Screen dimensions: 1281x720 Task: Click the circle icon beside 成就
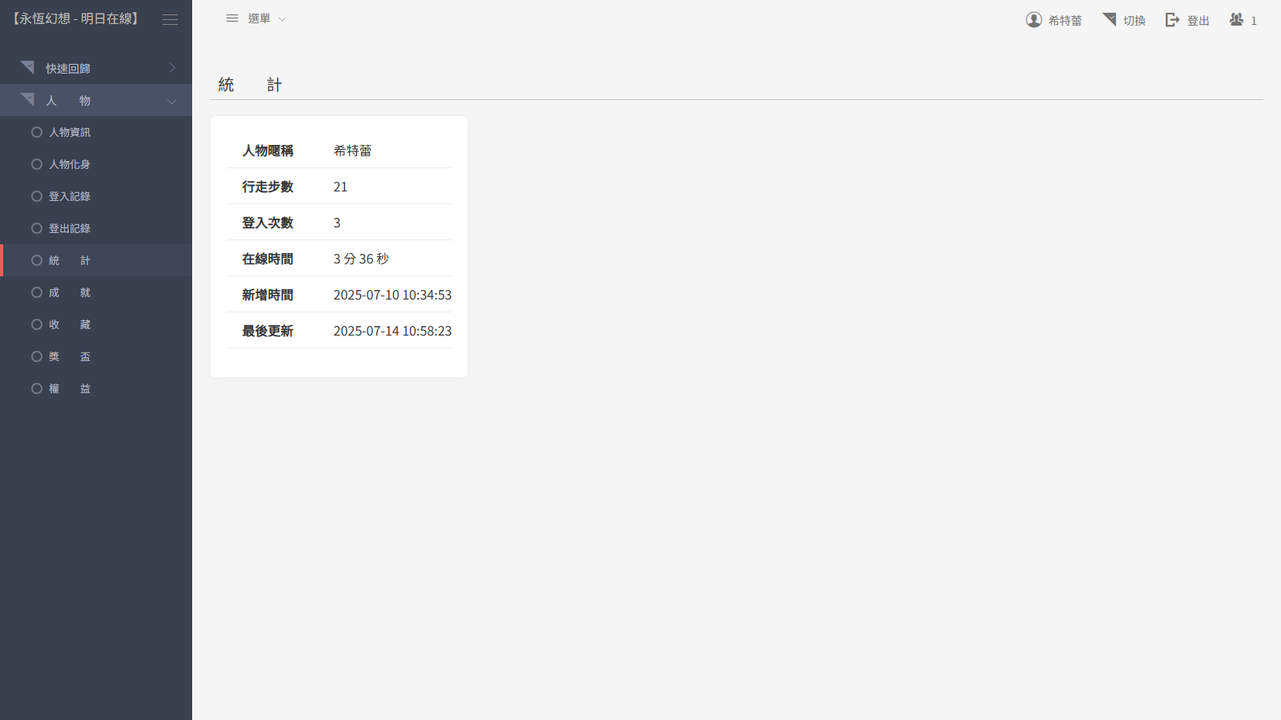point(37,292)
